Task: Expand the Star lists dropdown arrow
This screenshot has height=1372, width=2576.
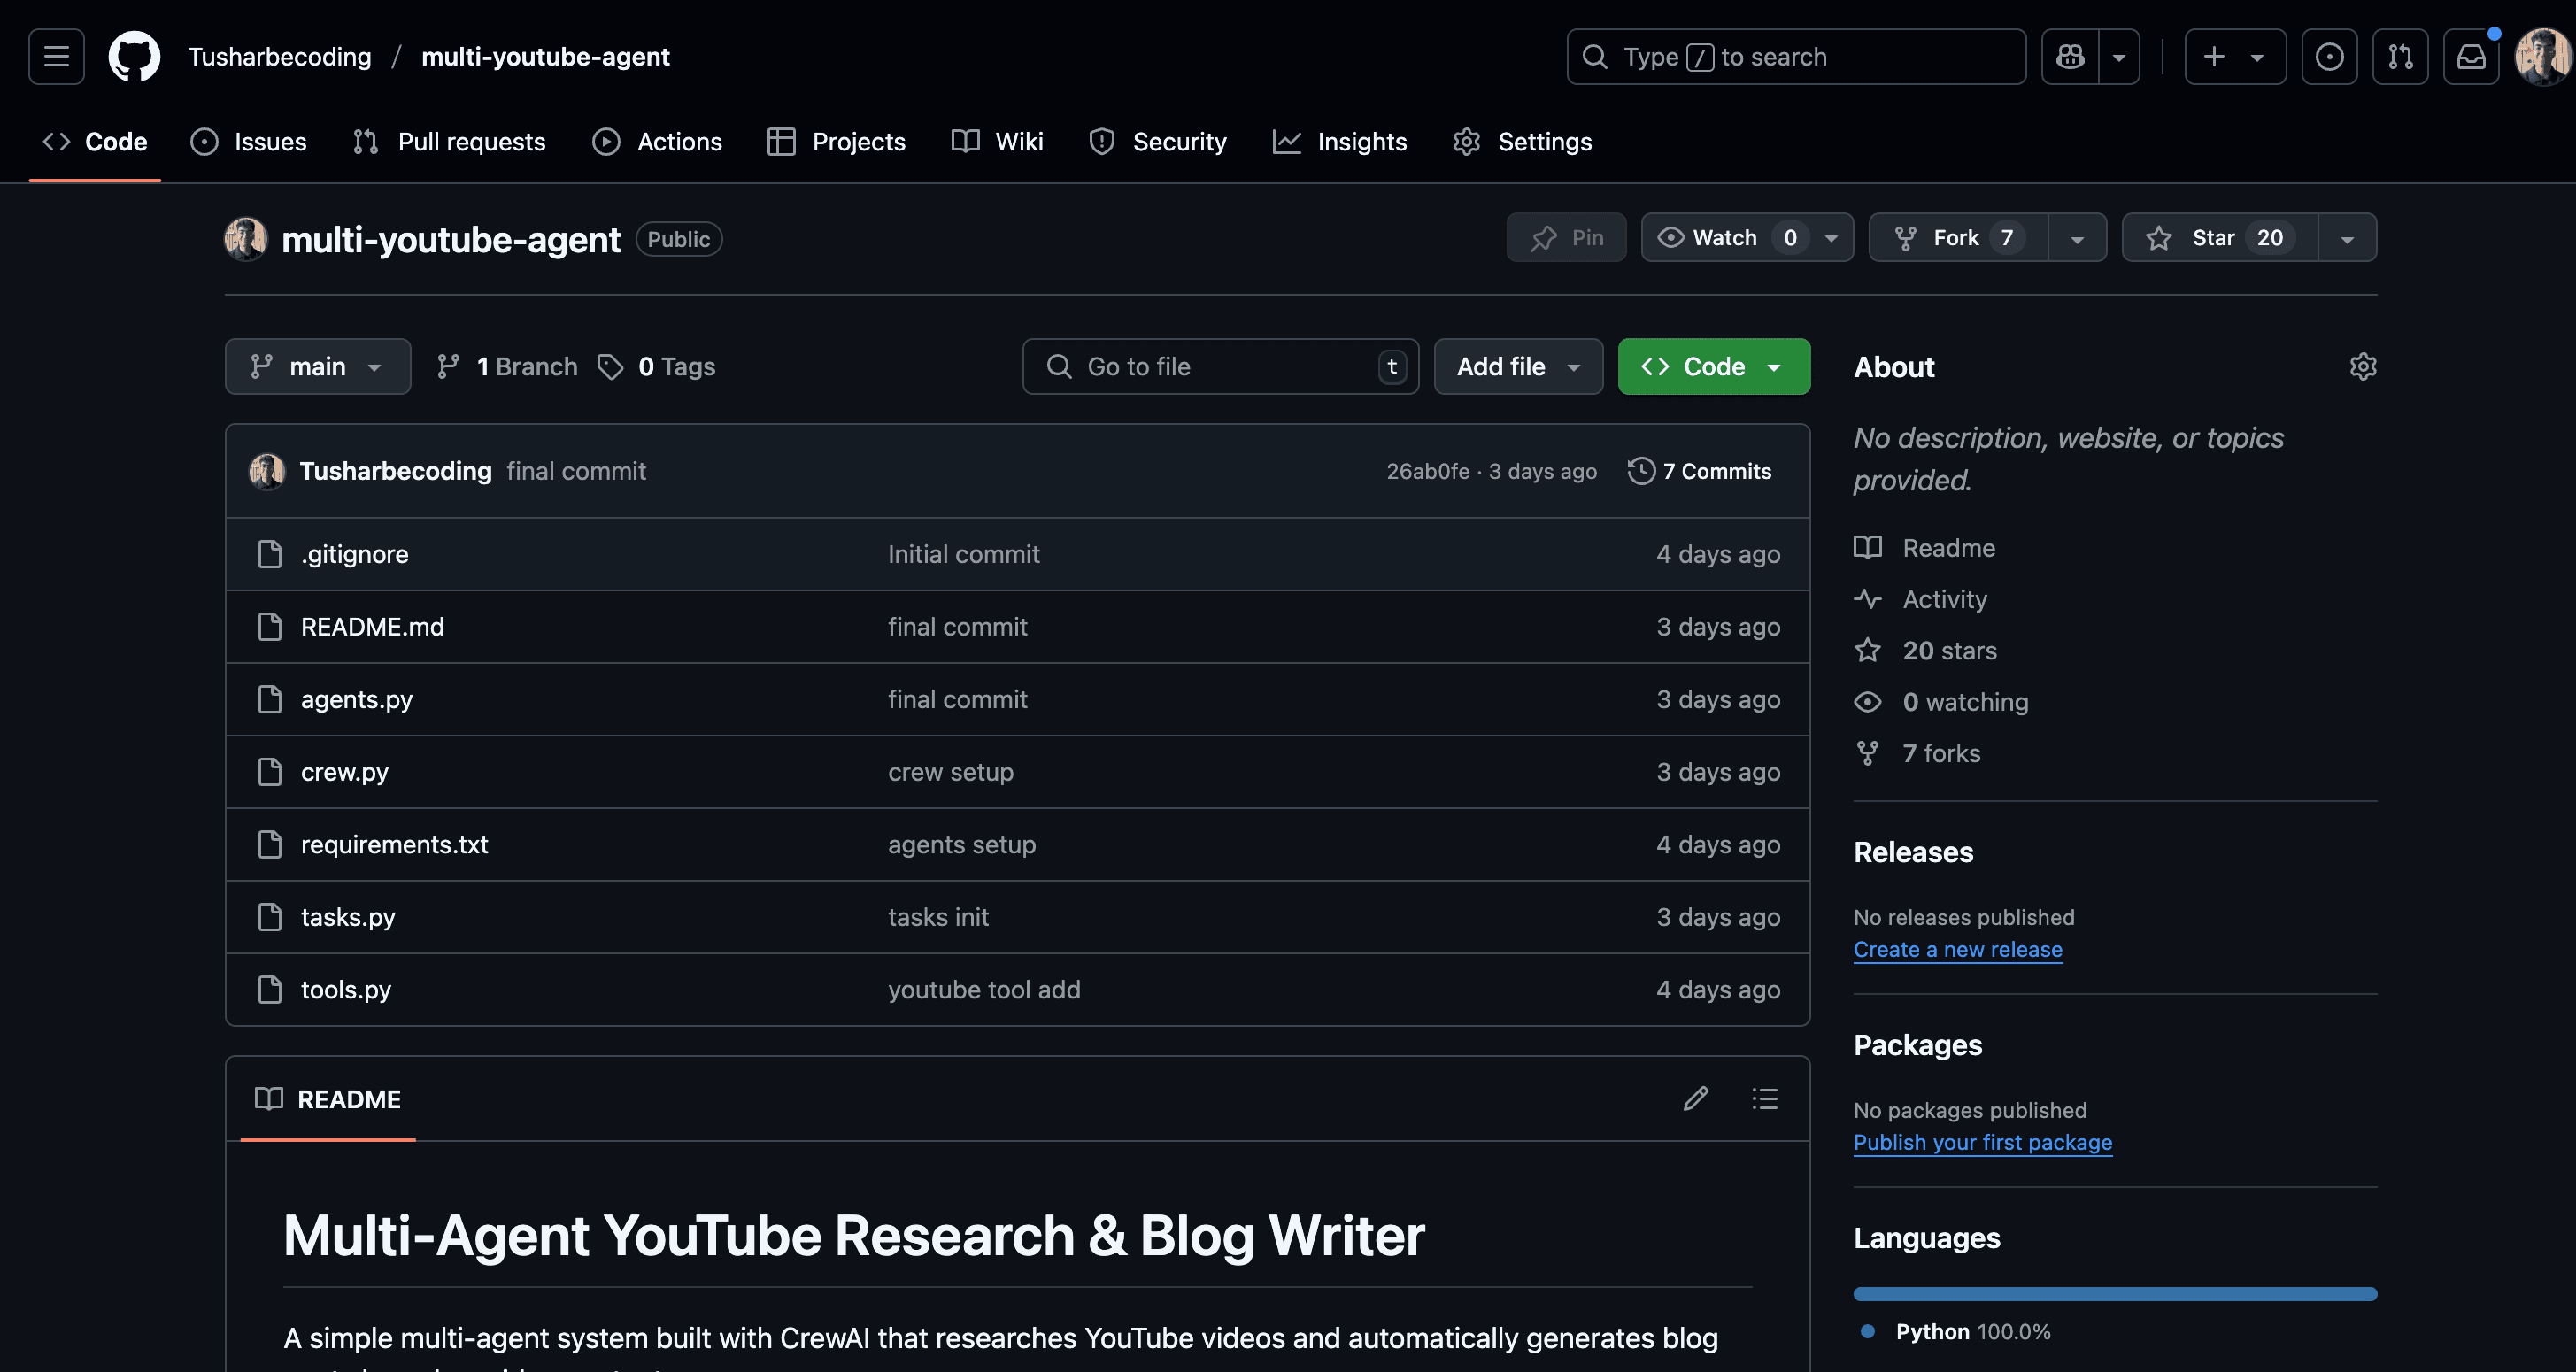Action: 2347,238
